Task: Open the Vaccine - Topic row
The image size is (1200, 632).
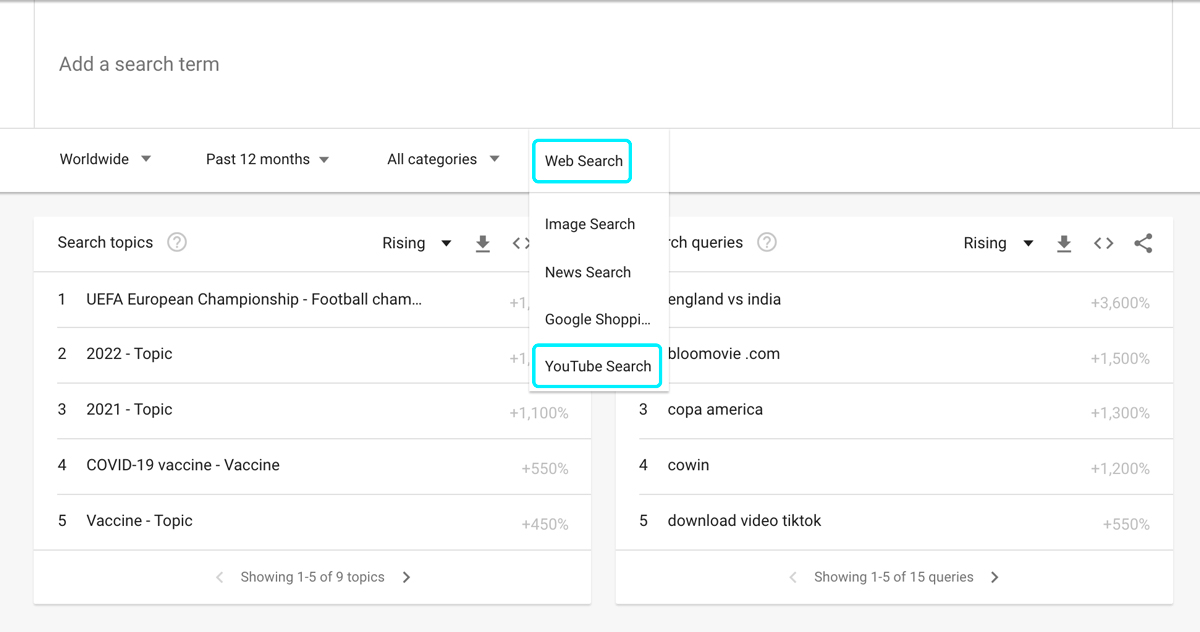Action: click(139, 521)
